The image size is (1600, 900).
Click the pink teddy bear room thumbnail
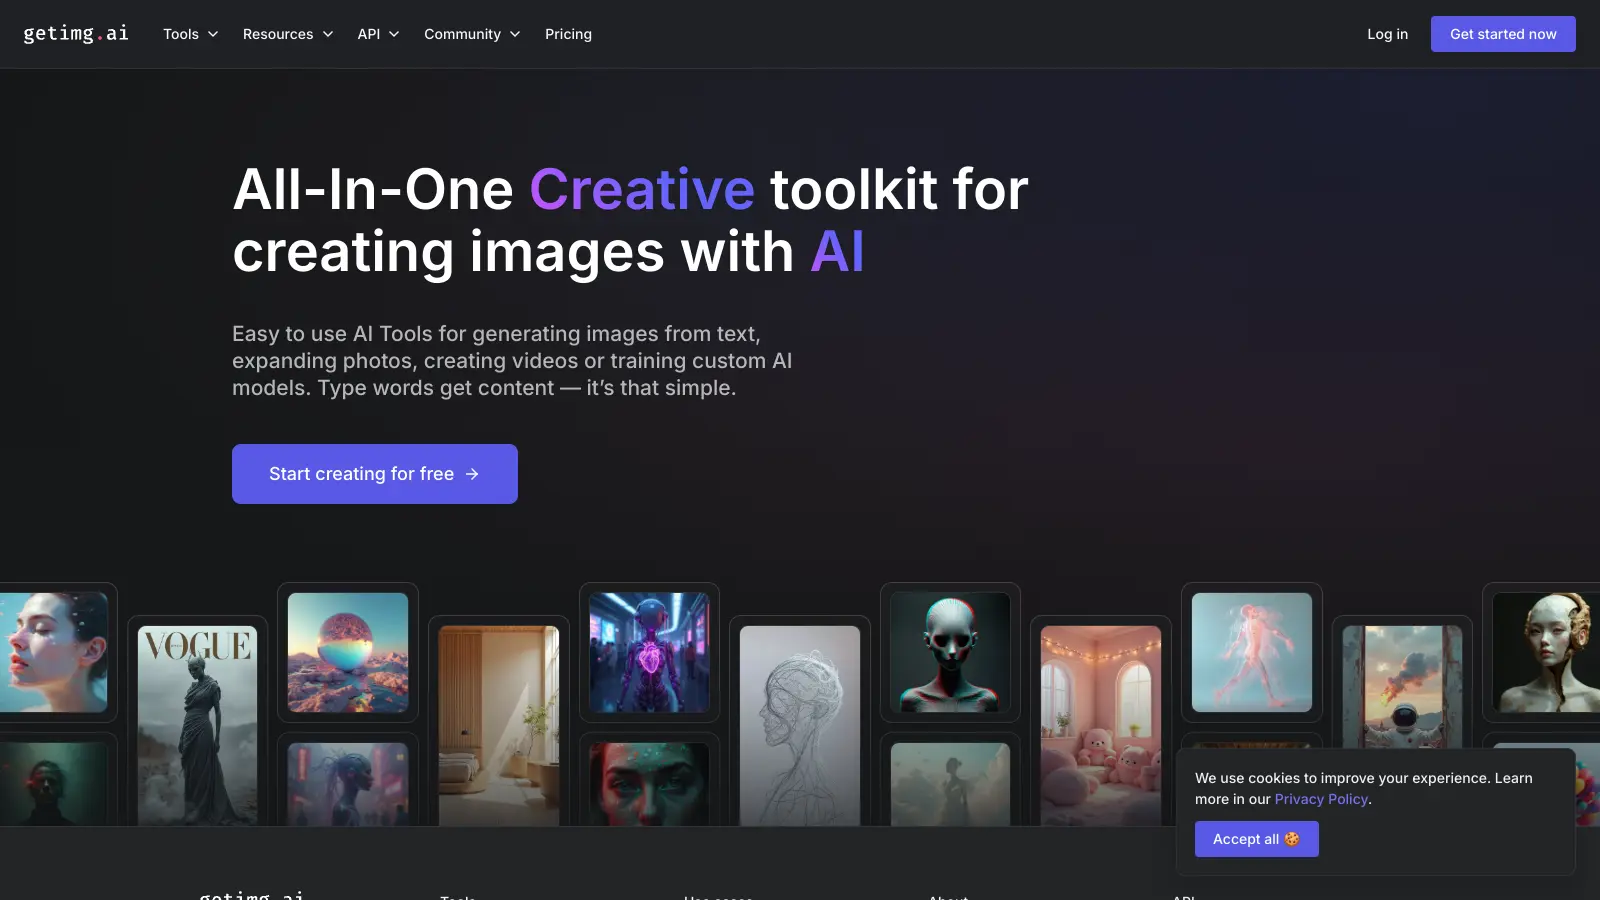tap(1101, 718)
